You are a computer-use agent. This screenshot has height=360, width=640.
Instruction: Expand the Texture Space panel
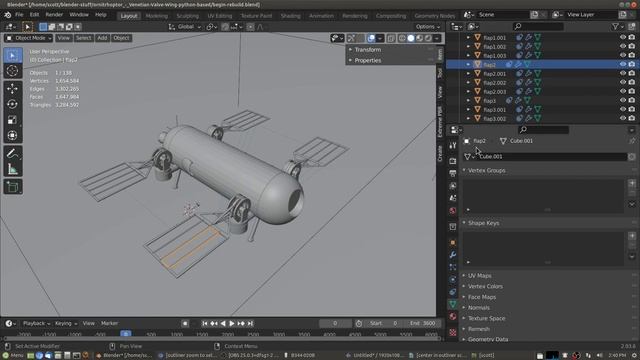click(486, 318)
